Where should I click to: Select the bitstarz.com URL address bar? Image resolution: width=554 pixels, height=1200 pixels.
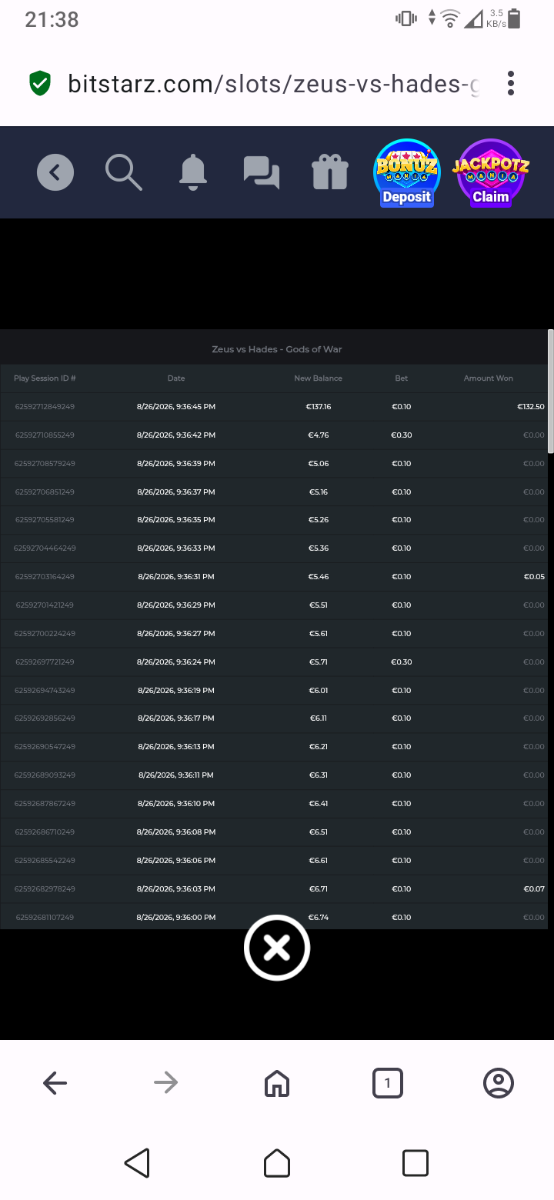(x=273, y=83)
